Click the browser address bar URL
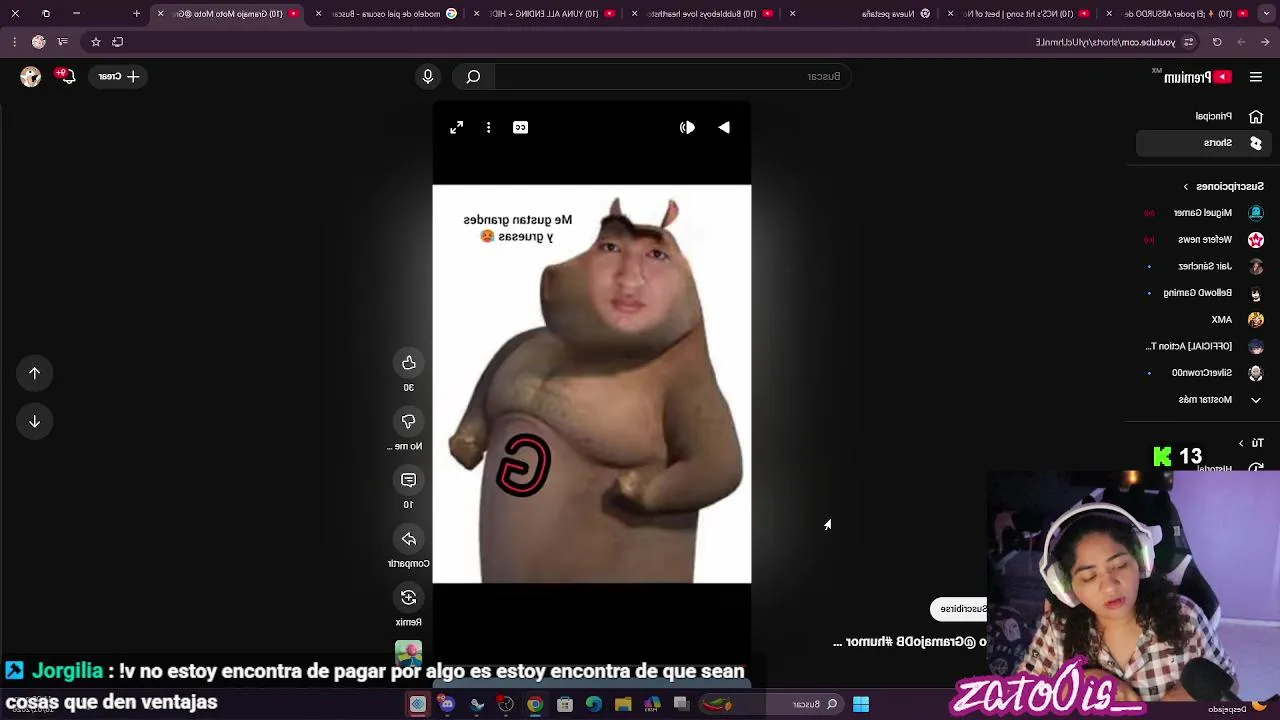The image size is (1280, 720). (1105, 42)
